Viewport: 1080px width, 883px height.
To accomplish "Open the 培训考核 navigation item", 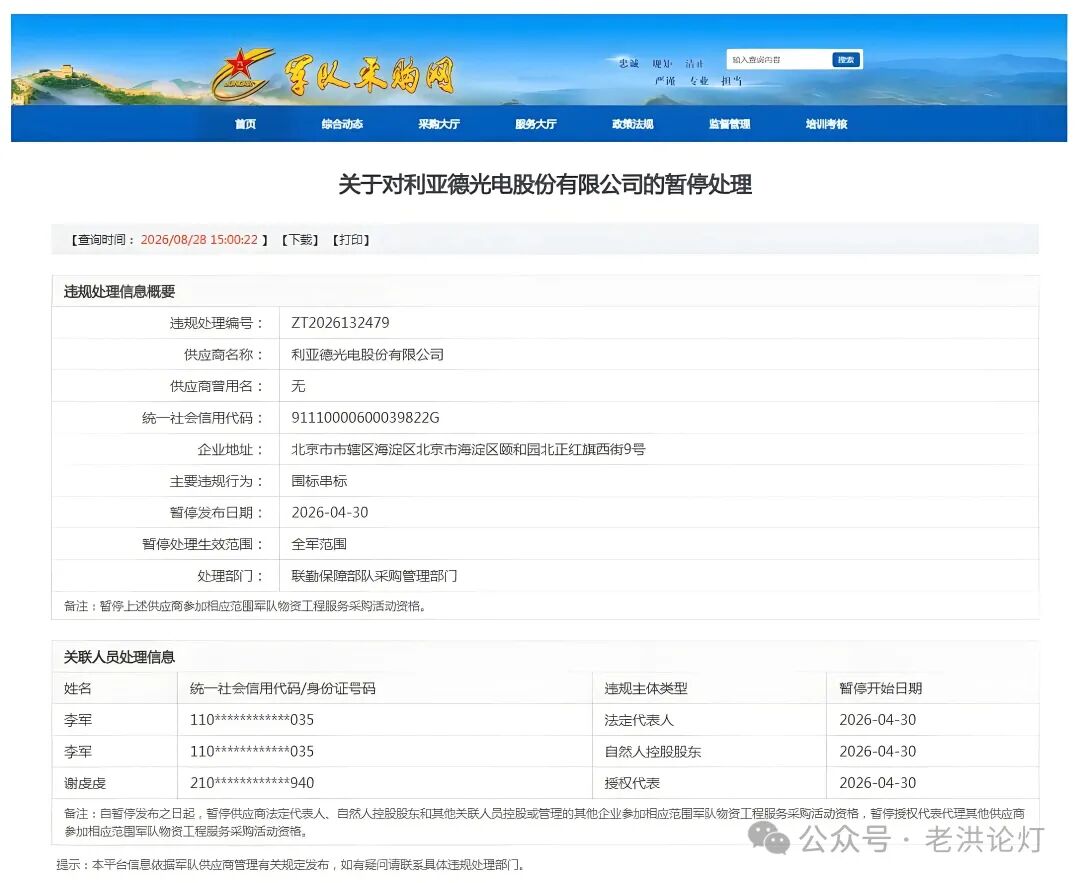I will pyautogui.click(x=827, y=124).
